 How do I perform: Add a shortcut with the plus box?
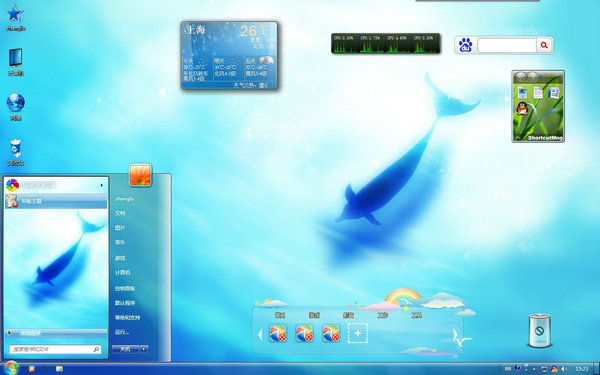click(x=358, y=333)
